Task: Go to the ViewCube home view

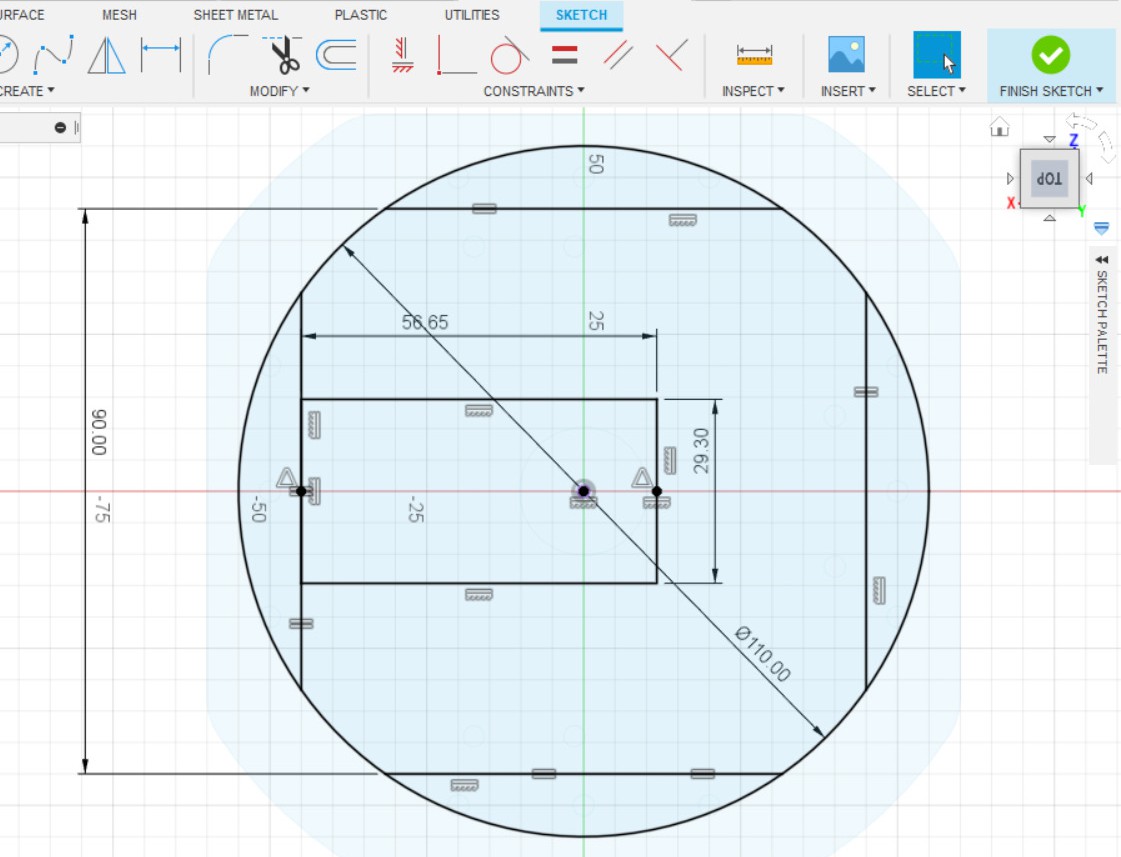Action: (999, 127)
